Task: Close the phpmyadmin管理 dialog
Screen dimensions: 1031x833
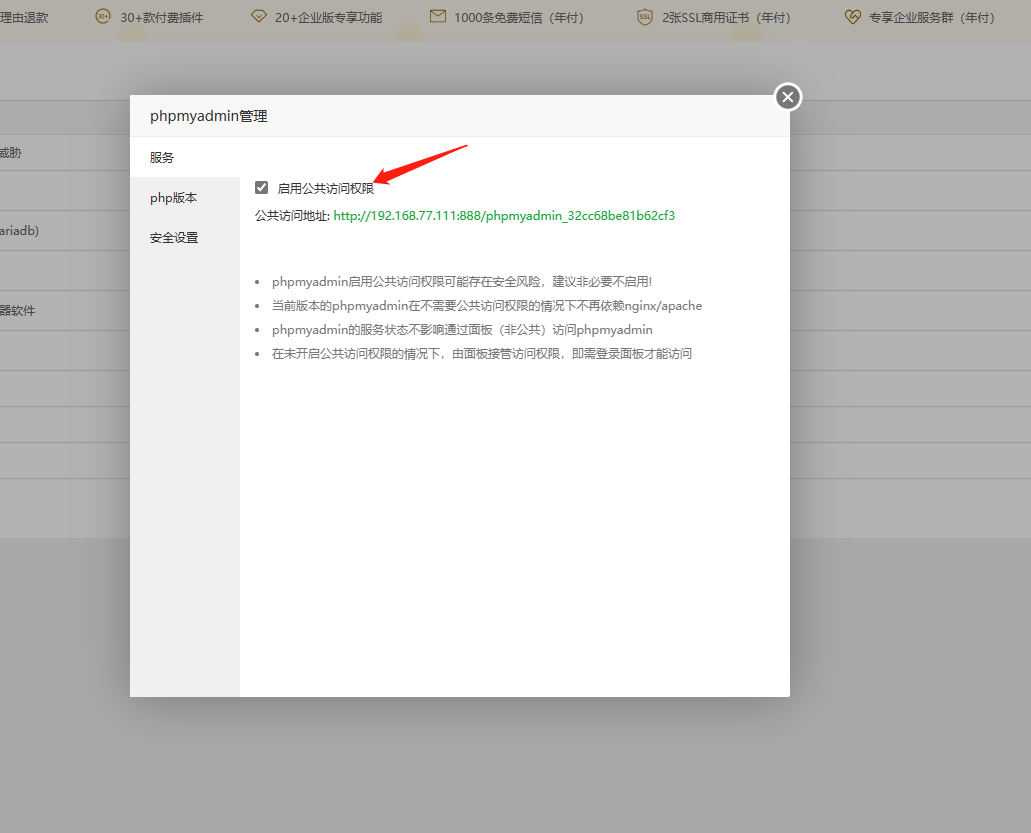Action: pyautogui.click(x=788, y=97)
